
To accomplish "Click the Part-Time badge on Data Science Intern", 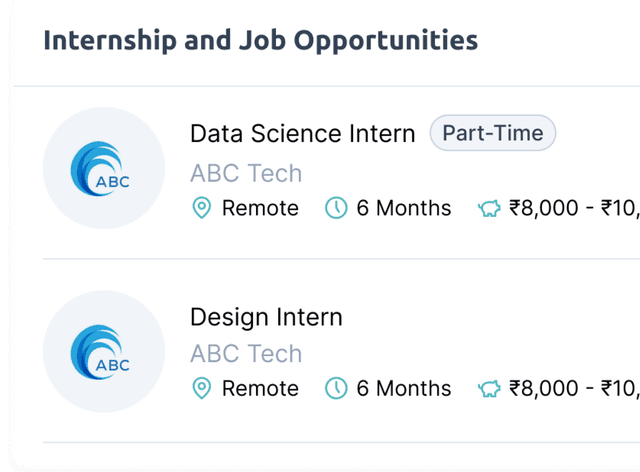I will point(493,133).
